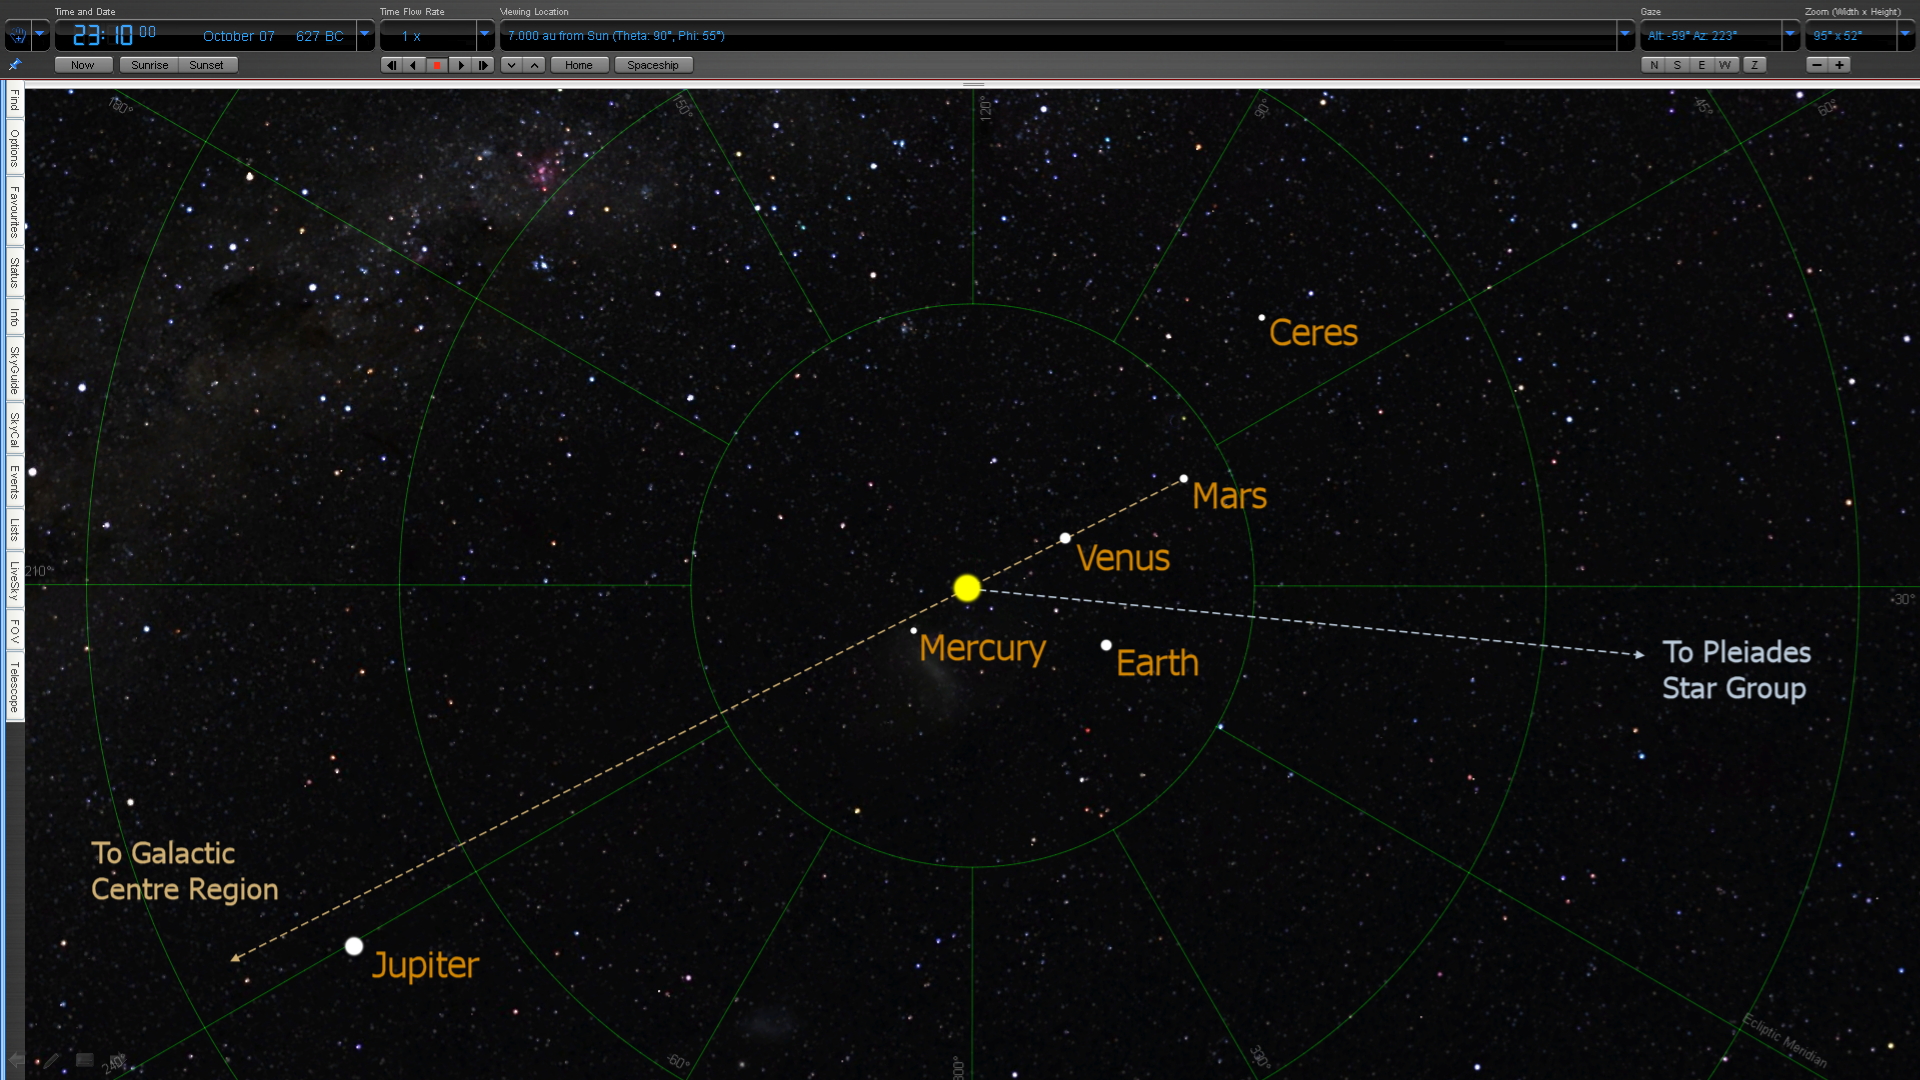Open the Telescope side tab
This screenshot has width=1920, height=1080.
(x=14, y=687)
